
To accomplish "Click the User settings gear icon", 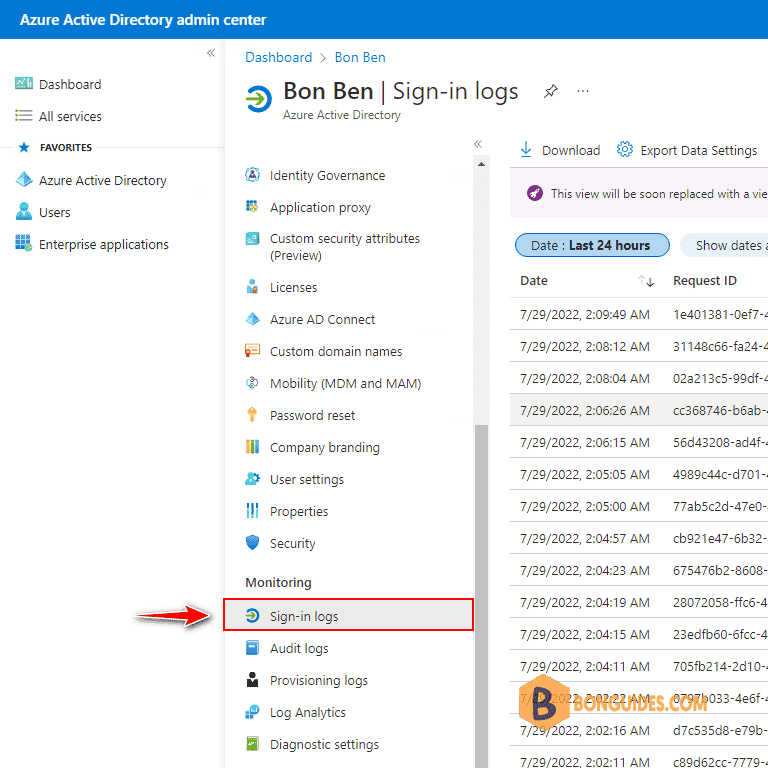I will [252, 479].
